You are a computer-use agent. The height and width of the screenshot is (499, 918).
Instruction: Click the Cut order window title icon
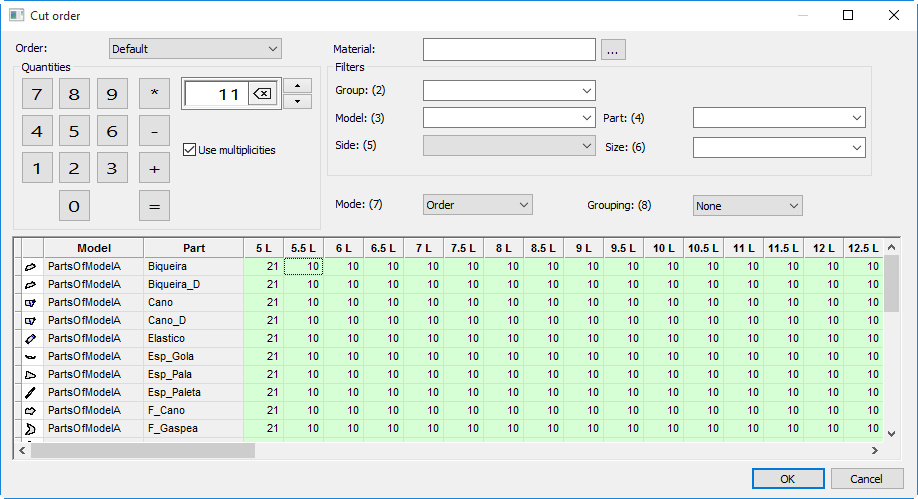point(16,15)
